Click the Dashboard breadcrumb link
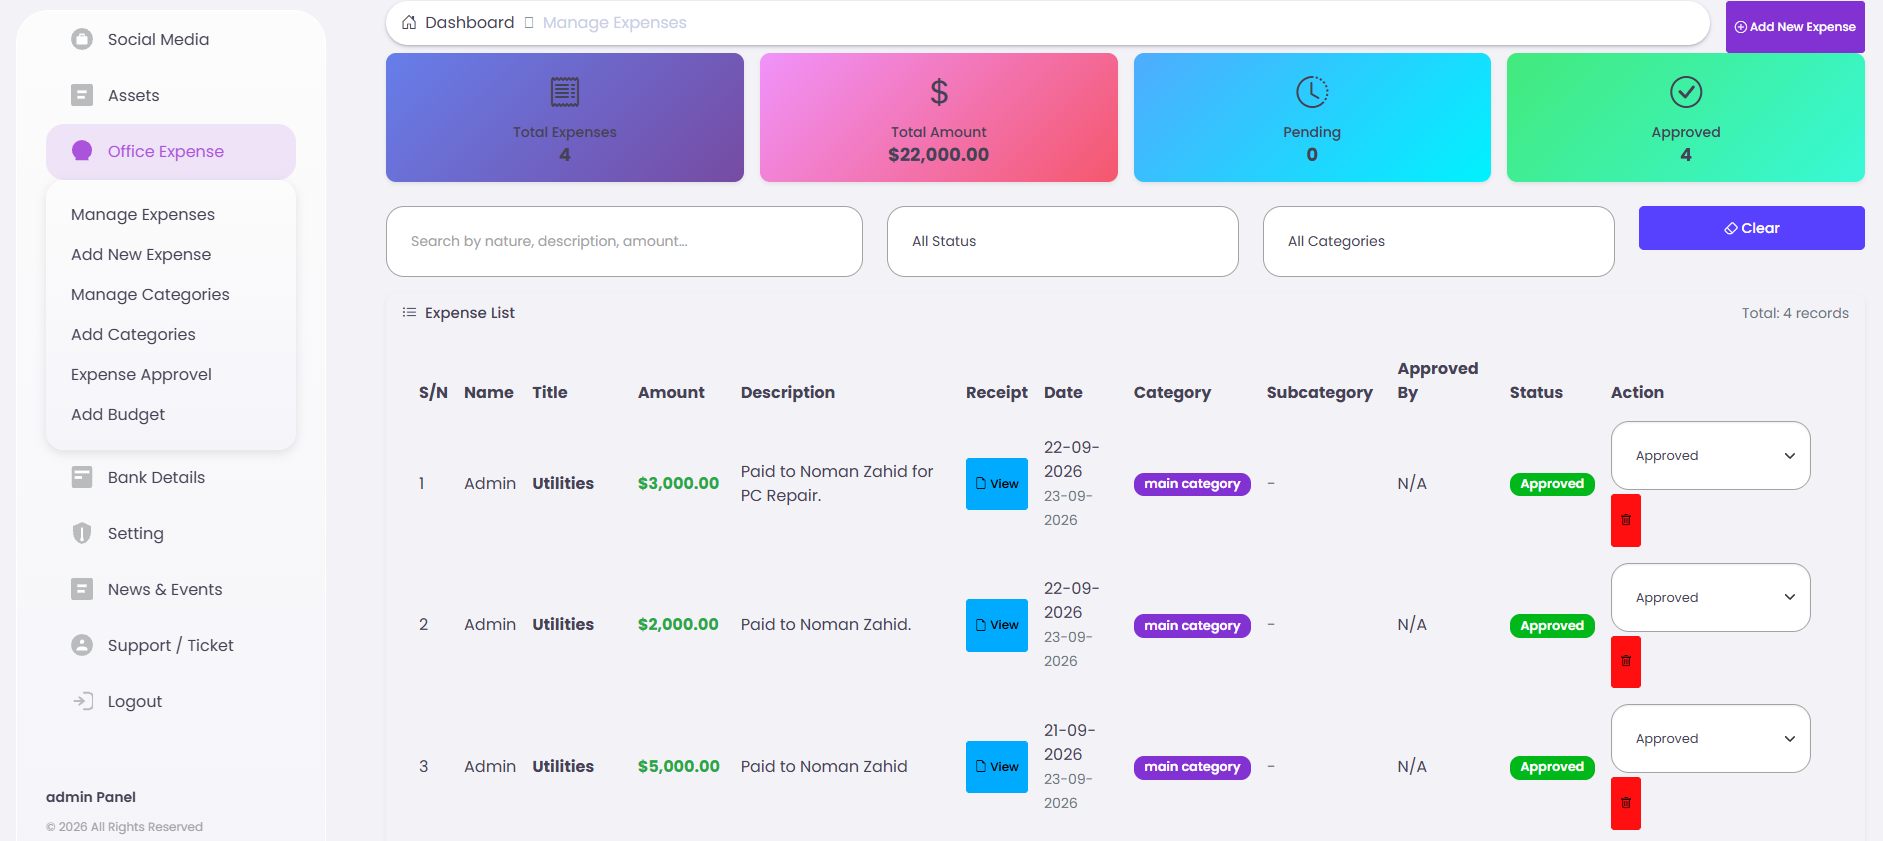The height and width of the screenshot is (841, 1883). (470, 22)
